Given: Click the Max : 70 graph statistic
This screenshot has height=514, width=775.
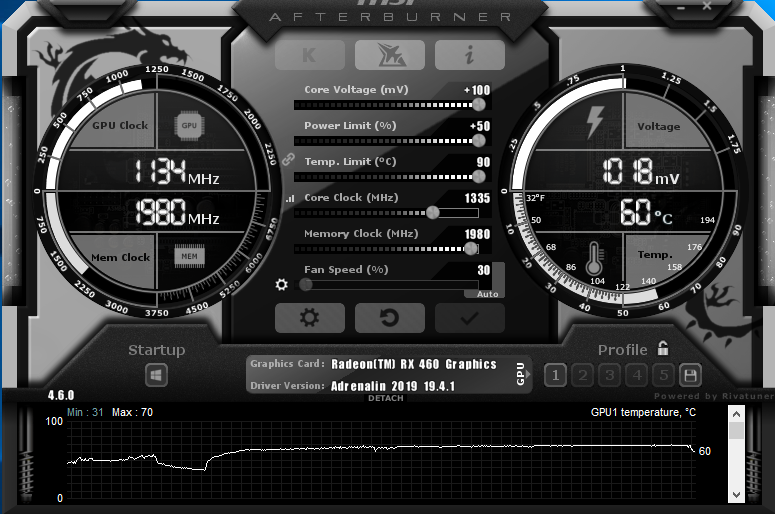Looking at the screenshot, I should pyautogui.click(x=132, y=412).
